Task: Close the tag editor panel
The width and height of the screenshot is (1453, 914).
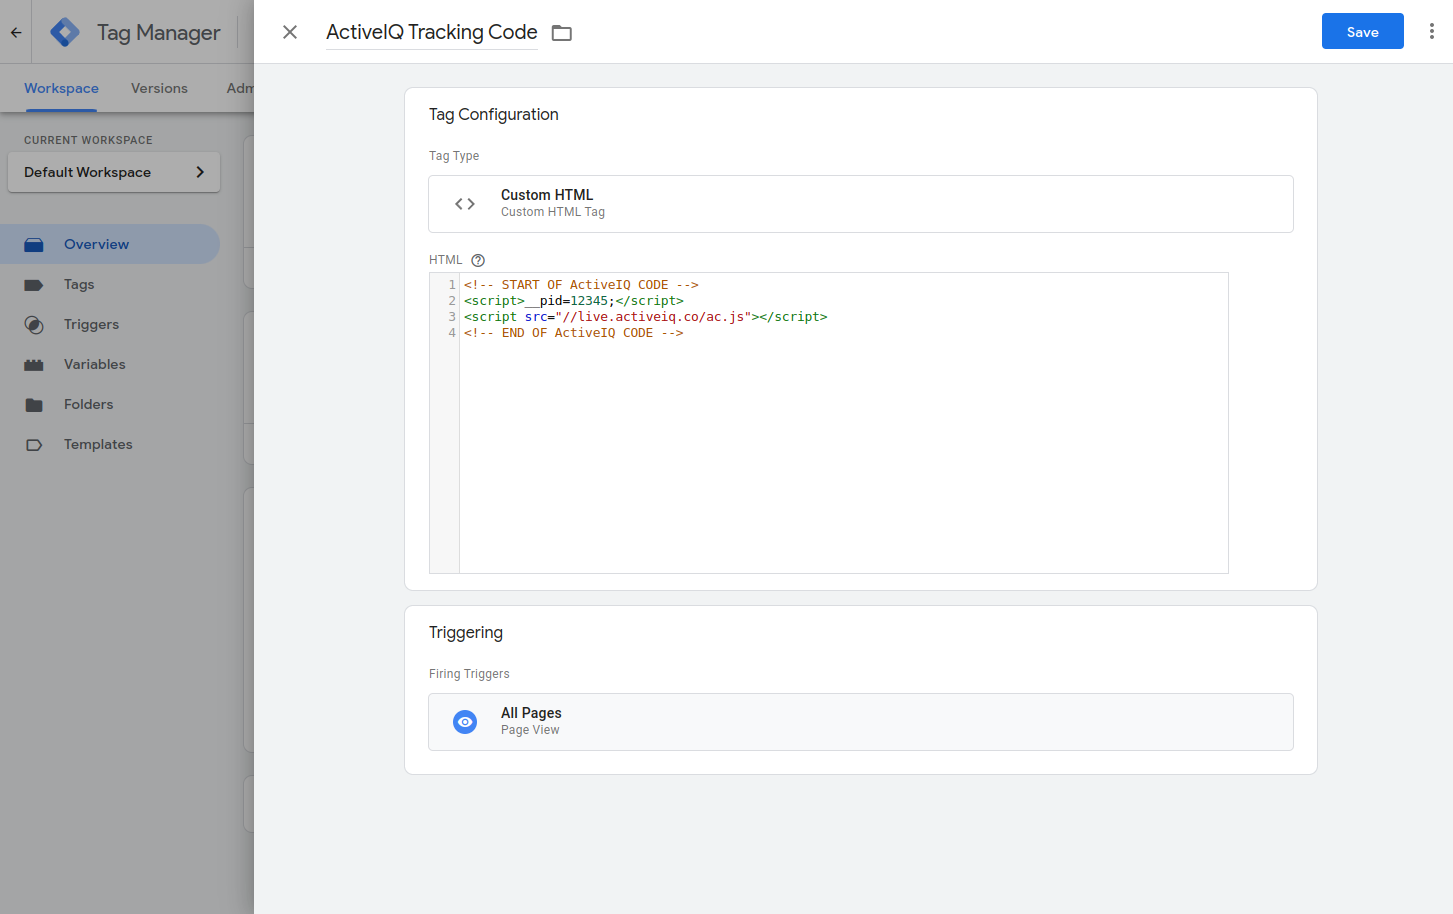Action: [290, 32]
